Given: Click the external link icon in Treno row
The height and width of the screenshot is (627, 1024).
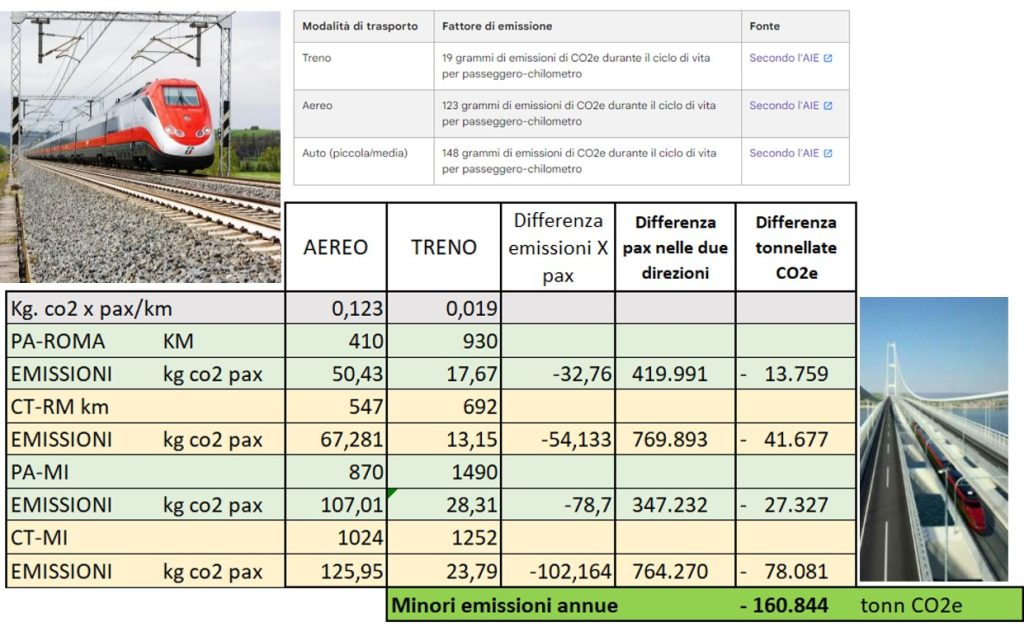Looking at the screenshot, I should click(828, 59).
